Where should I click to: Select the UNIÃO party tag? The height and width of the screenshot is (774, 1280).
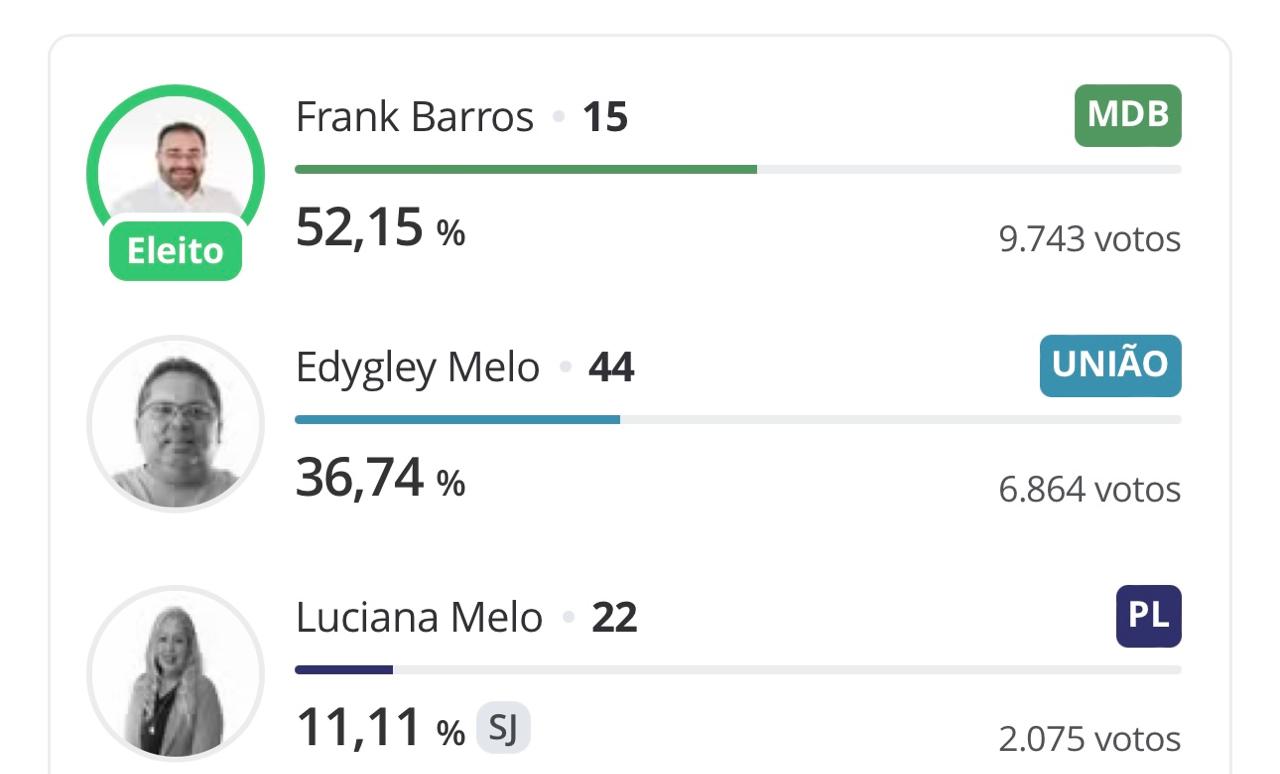(x=1111, y=365)
